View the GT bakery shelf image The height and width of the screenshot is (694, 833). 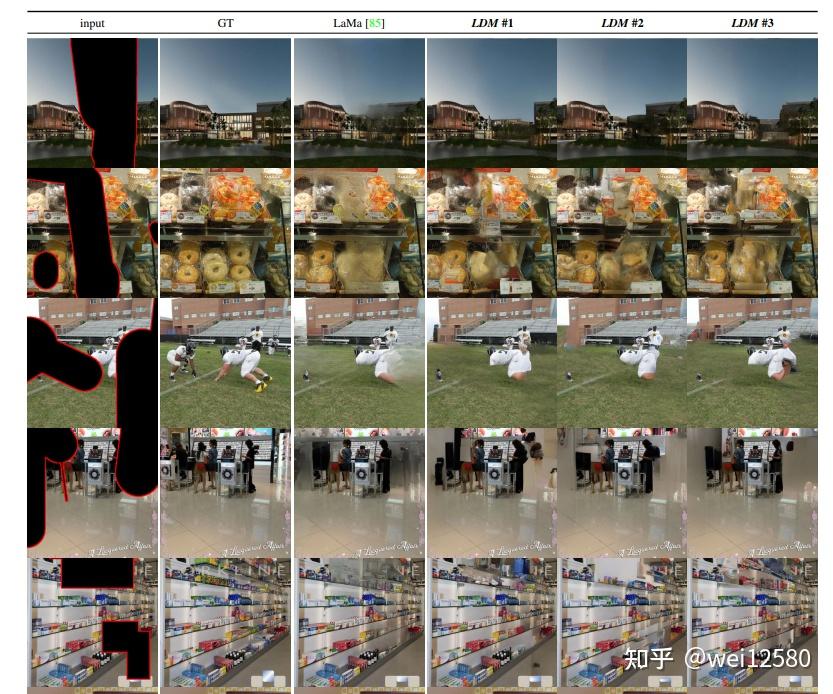[223, 231]
